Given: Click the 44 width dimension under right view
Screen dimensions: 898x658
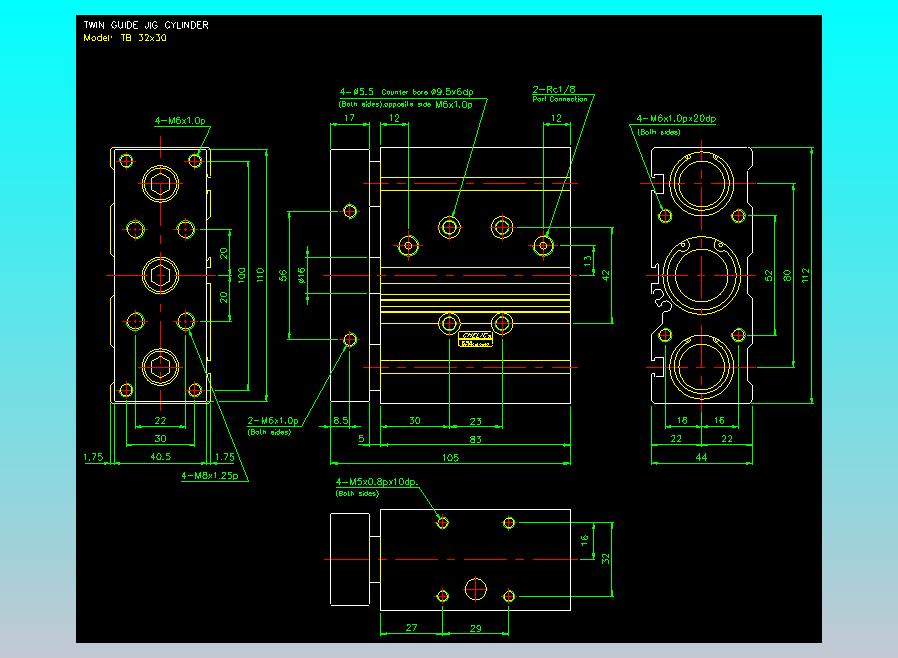Looking at the screenshot, I should (x=701, y=457).
